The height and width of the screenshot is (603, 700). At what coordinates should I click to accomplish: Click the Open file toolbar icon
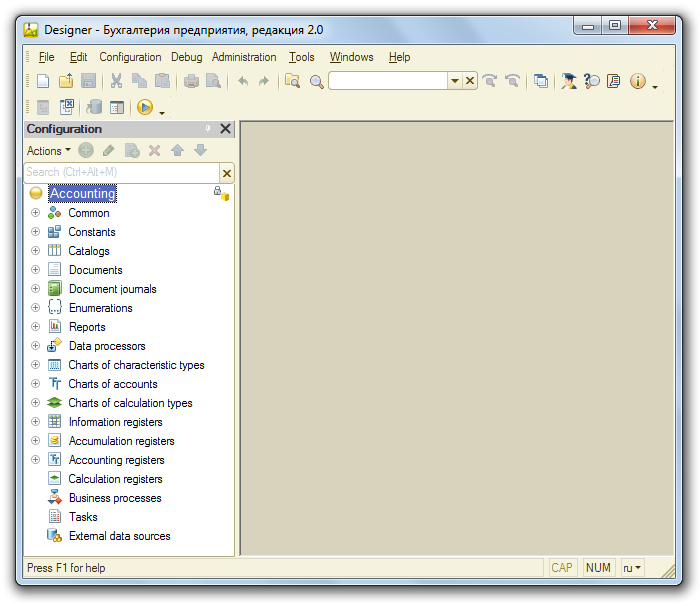[66, 81]
